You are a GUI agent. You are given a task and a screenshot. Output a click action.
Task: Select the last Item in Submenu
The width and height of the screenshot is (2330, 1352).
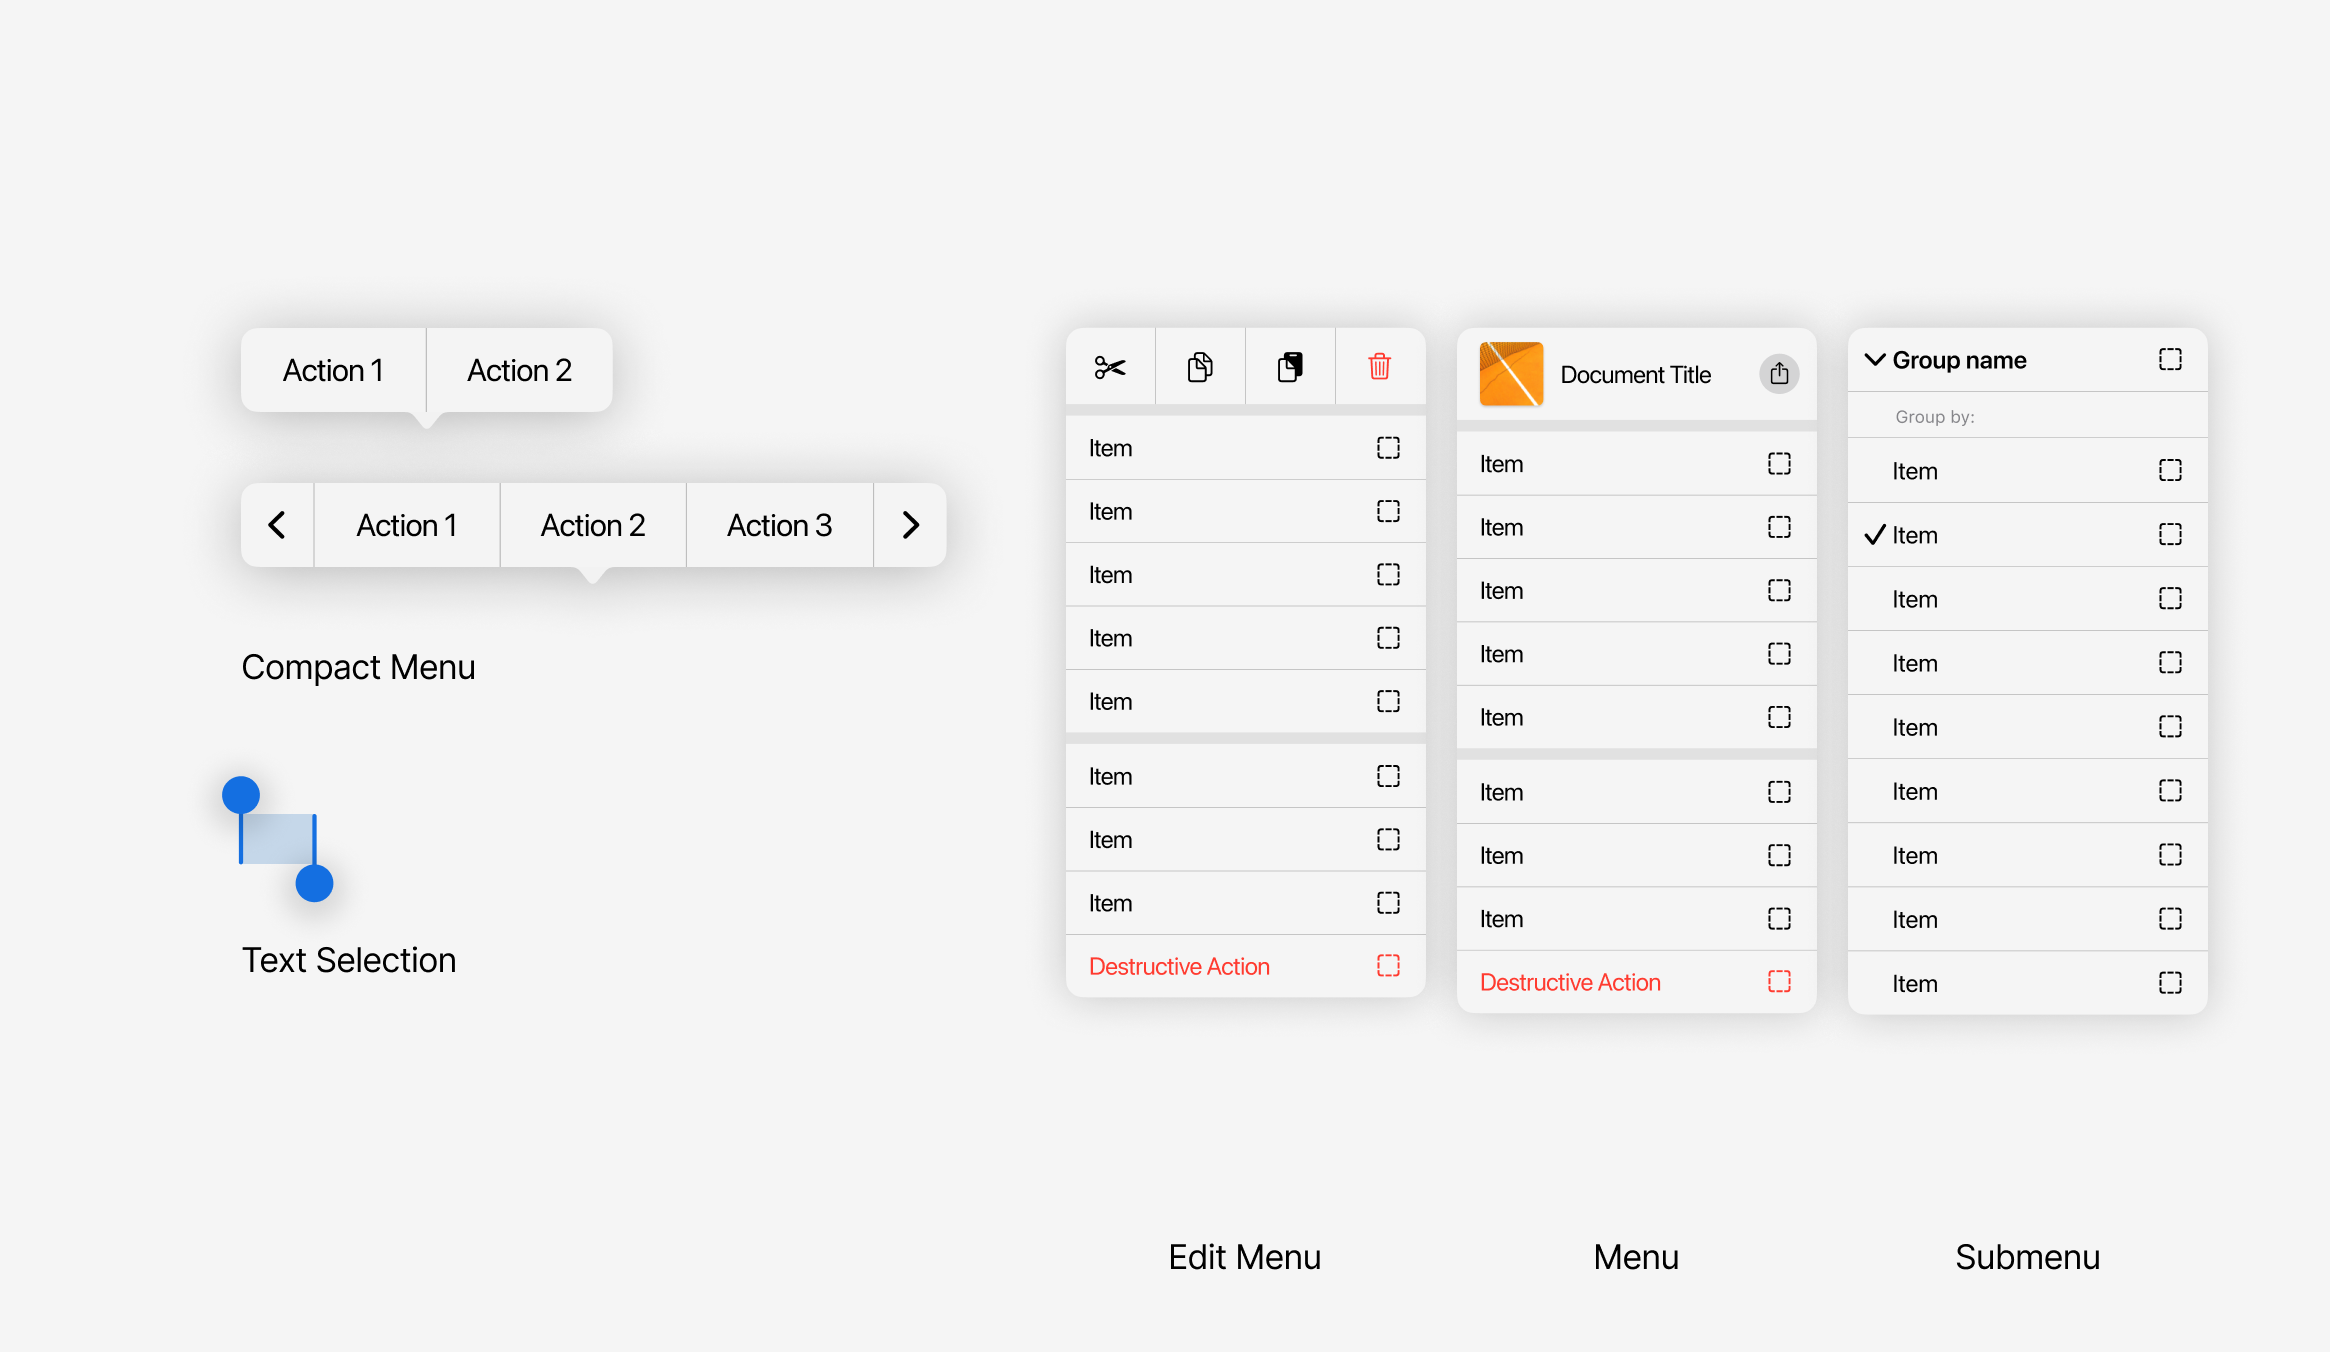1915,984
